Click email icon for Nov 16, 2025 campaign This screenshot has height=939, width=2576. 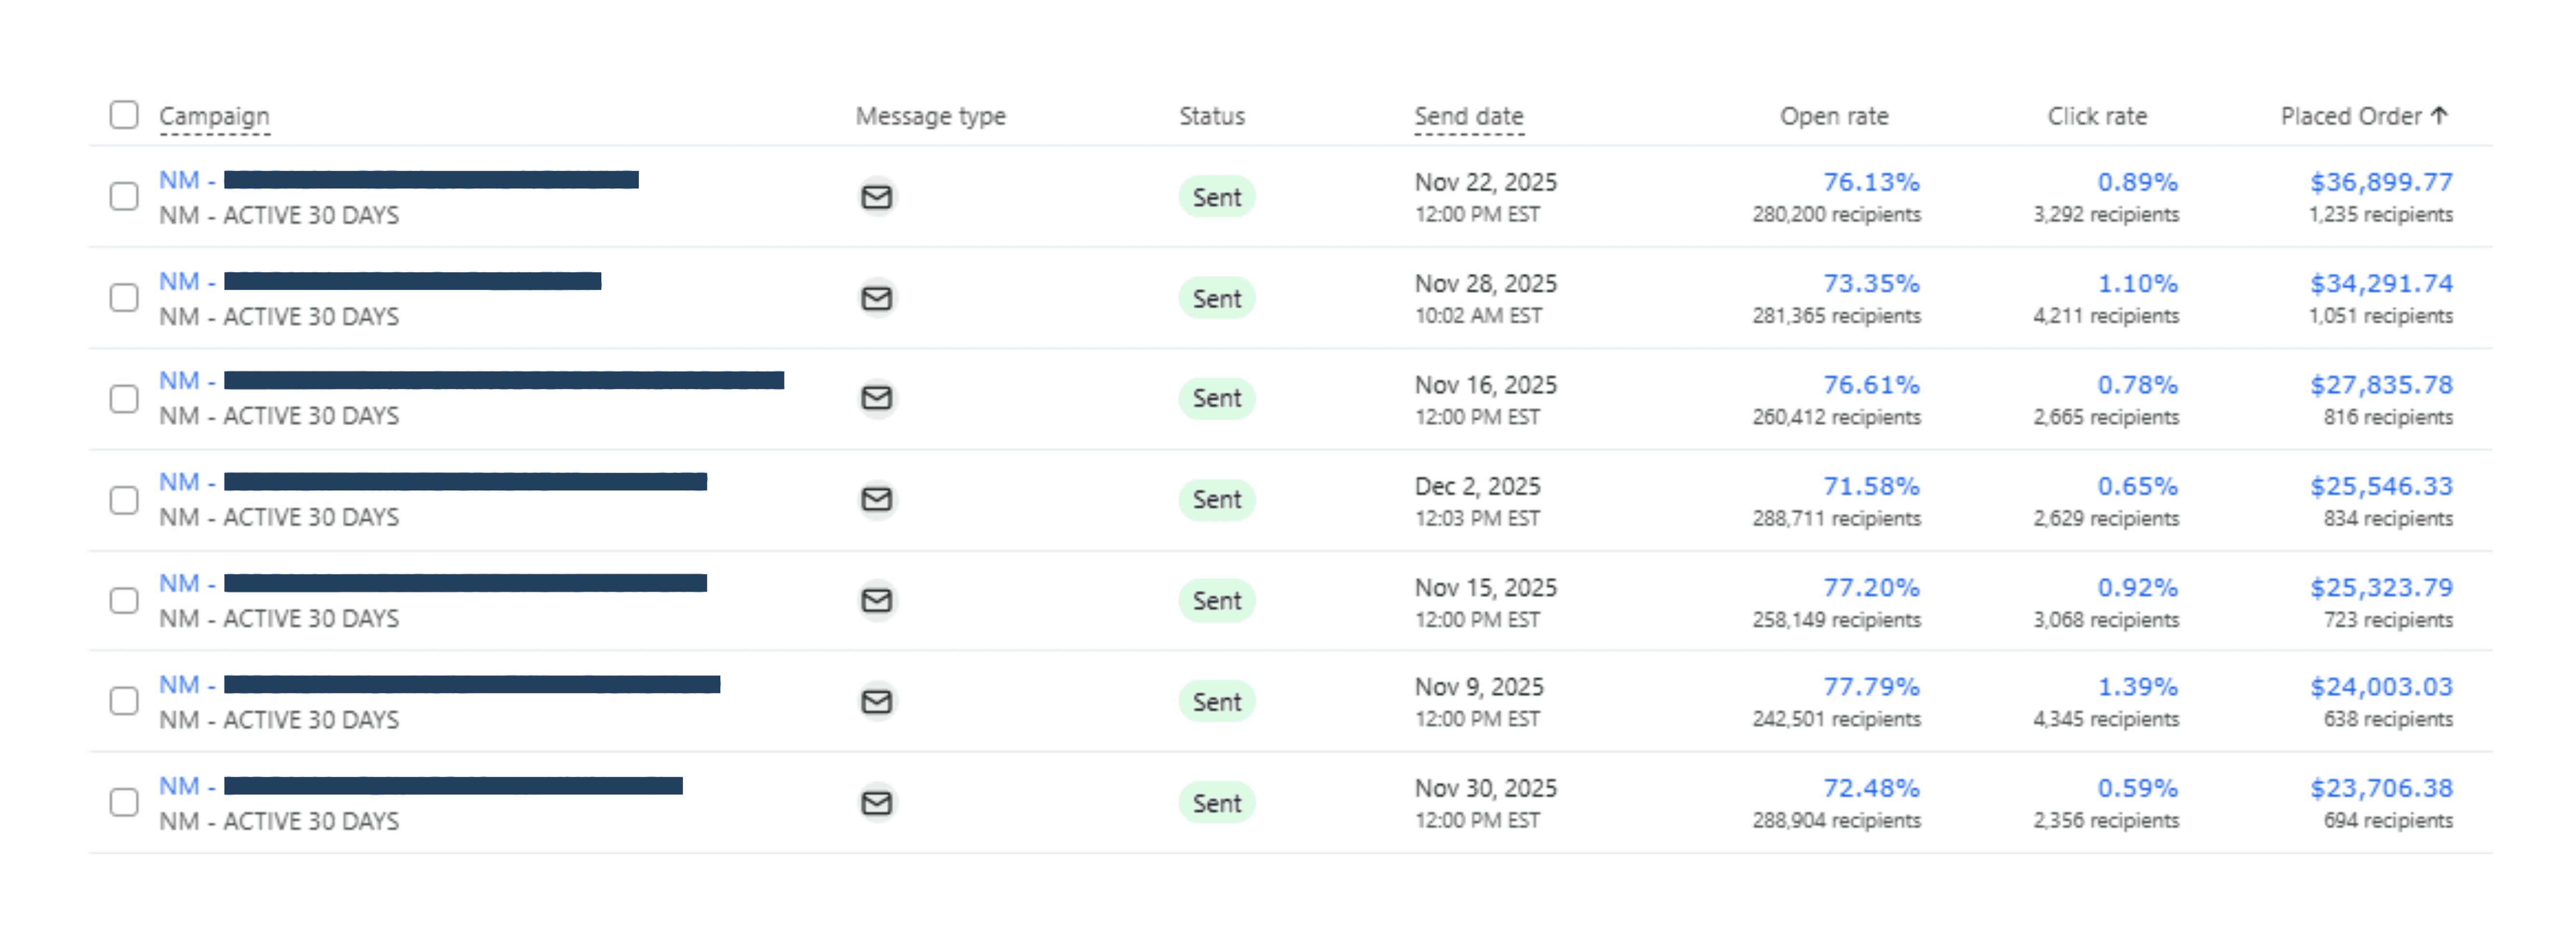(x=876, y=398)
